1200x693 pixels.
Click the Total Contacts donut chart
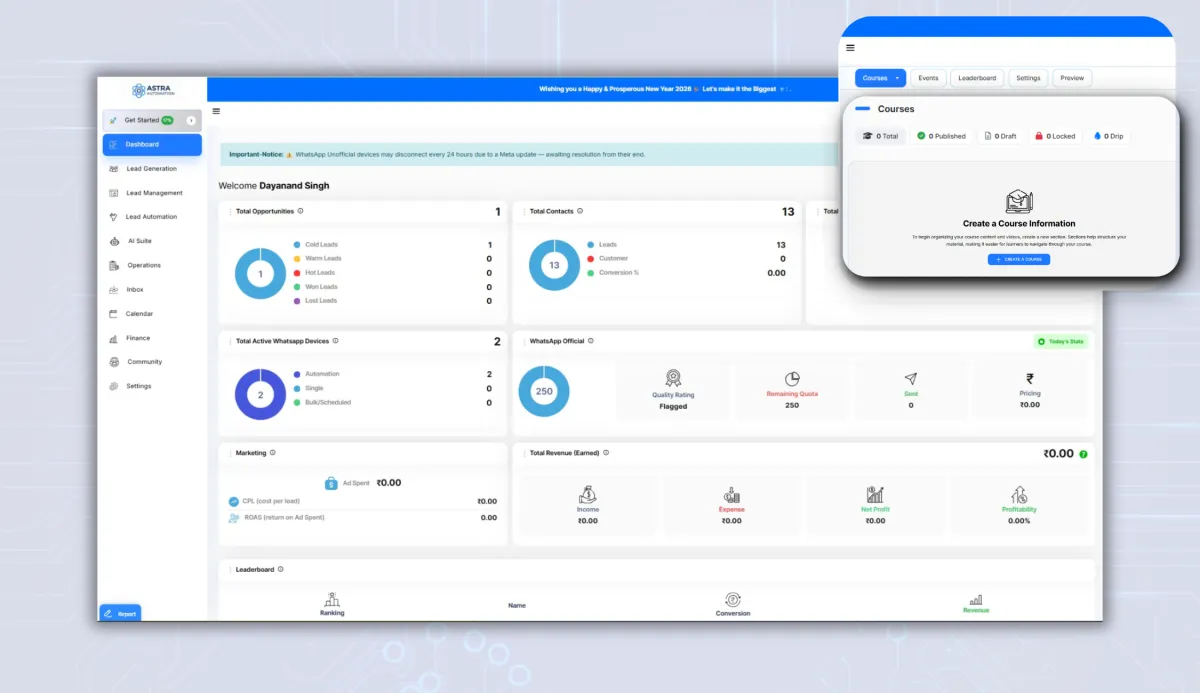tap(555, 265)
